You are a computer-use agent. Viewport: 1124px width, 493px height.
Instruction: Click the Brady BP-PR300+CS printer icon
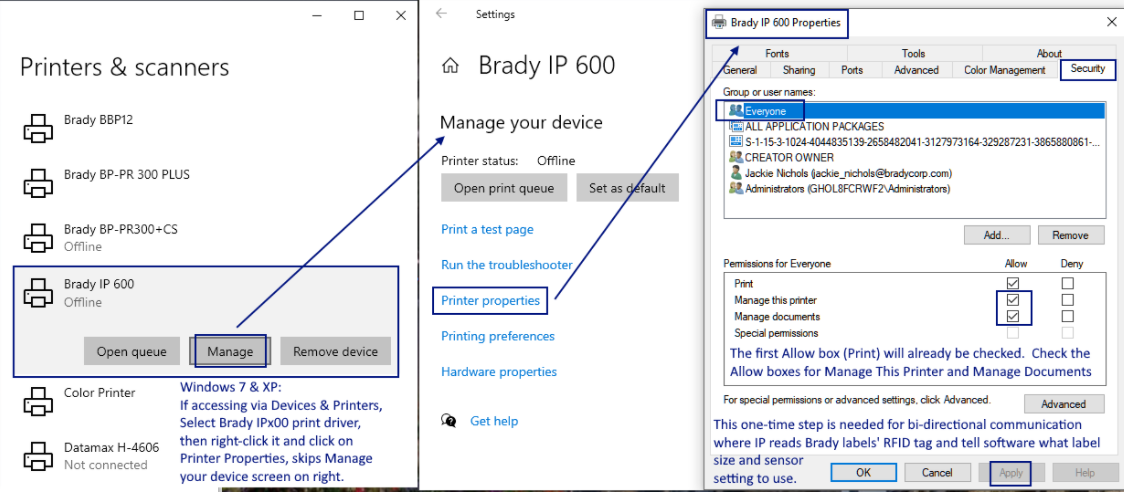coord(37,237)
